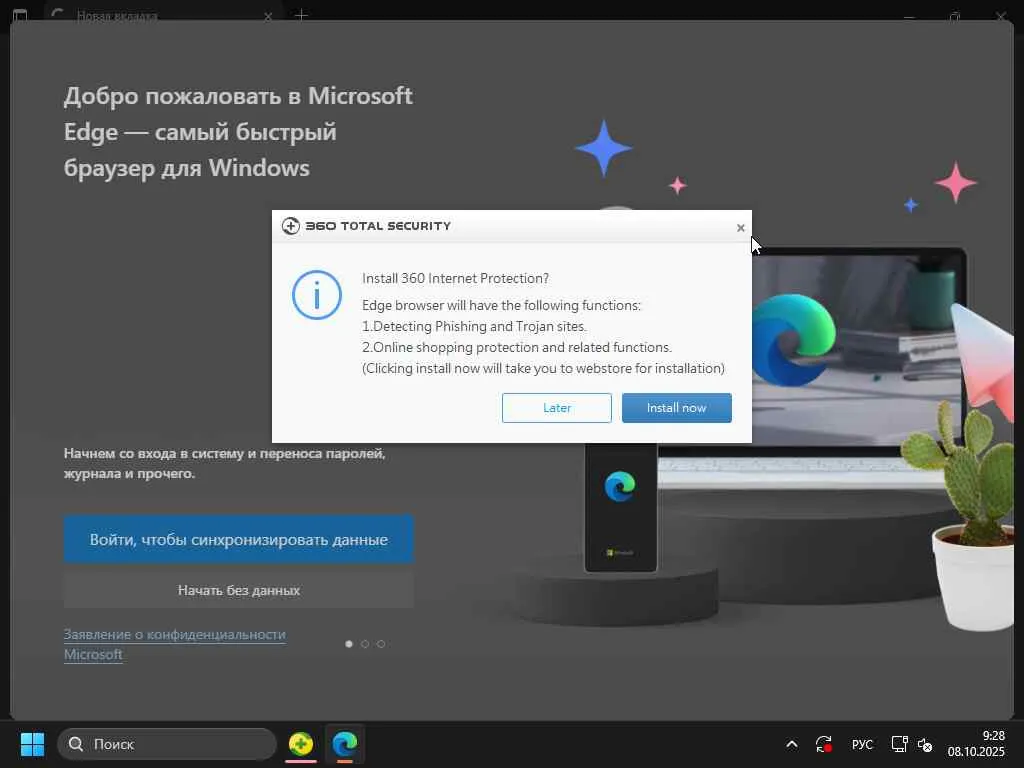Click the blue info icon in dialog
The width and height of the screenshot is (1024, 768).
[317, 295]
